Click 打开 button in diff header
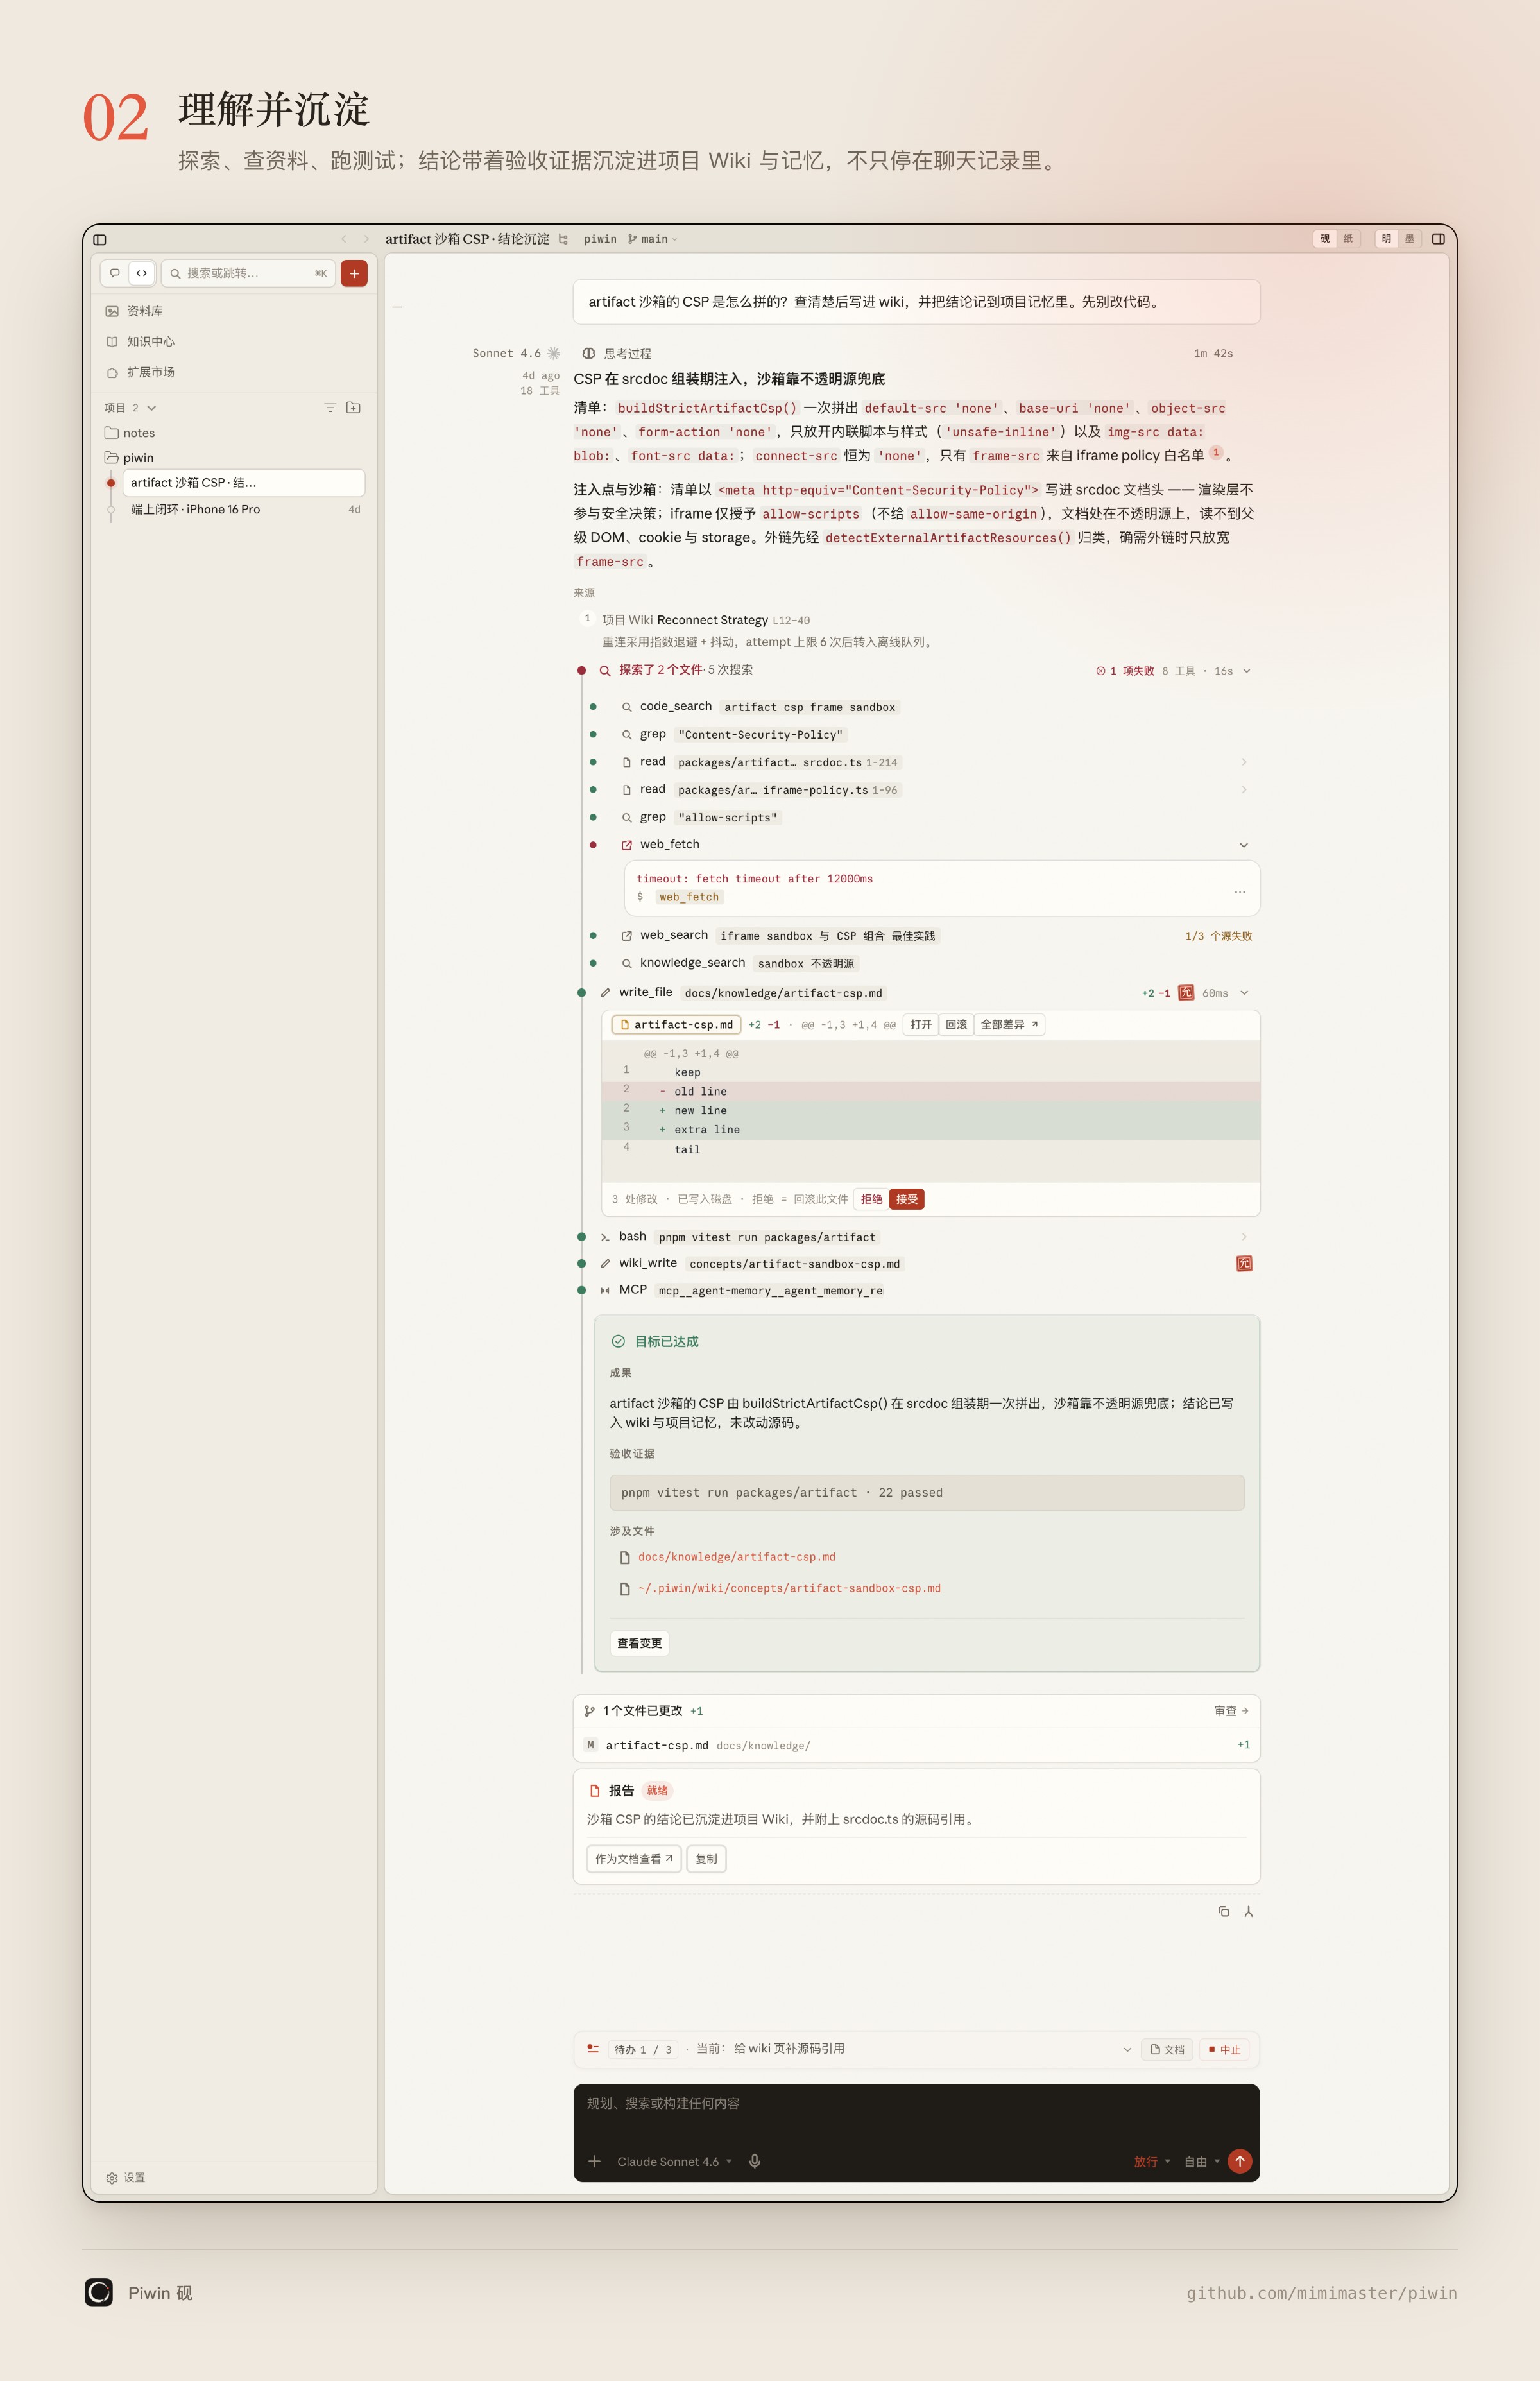This screenshot has width=1540, height=2381. pos(921,1025)
